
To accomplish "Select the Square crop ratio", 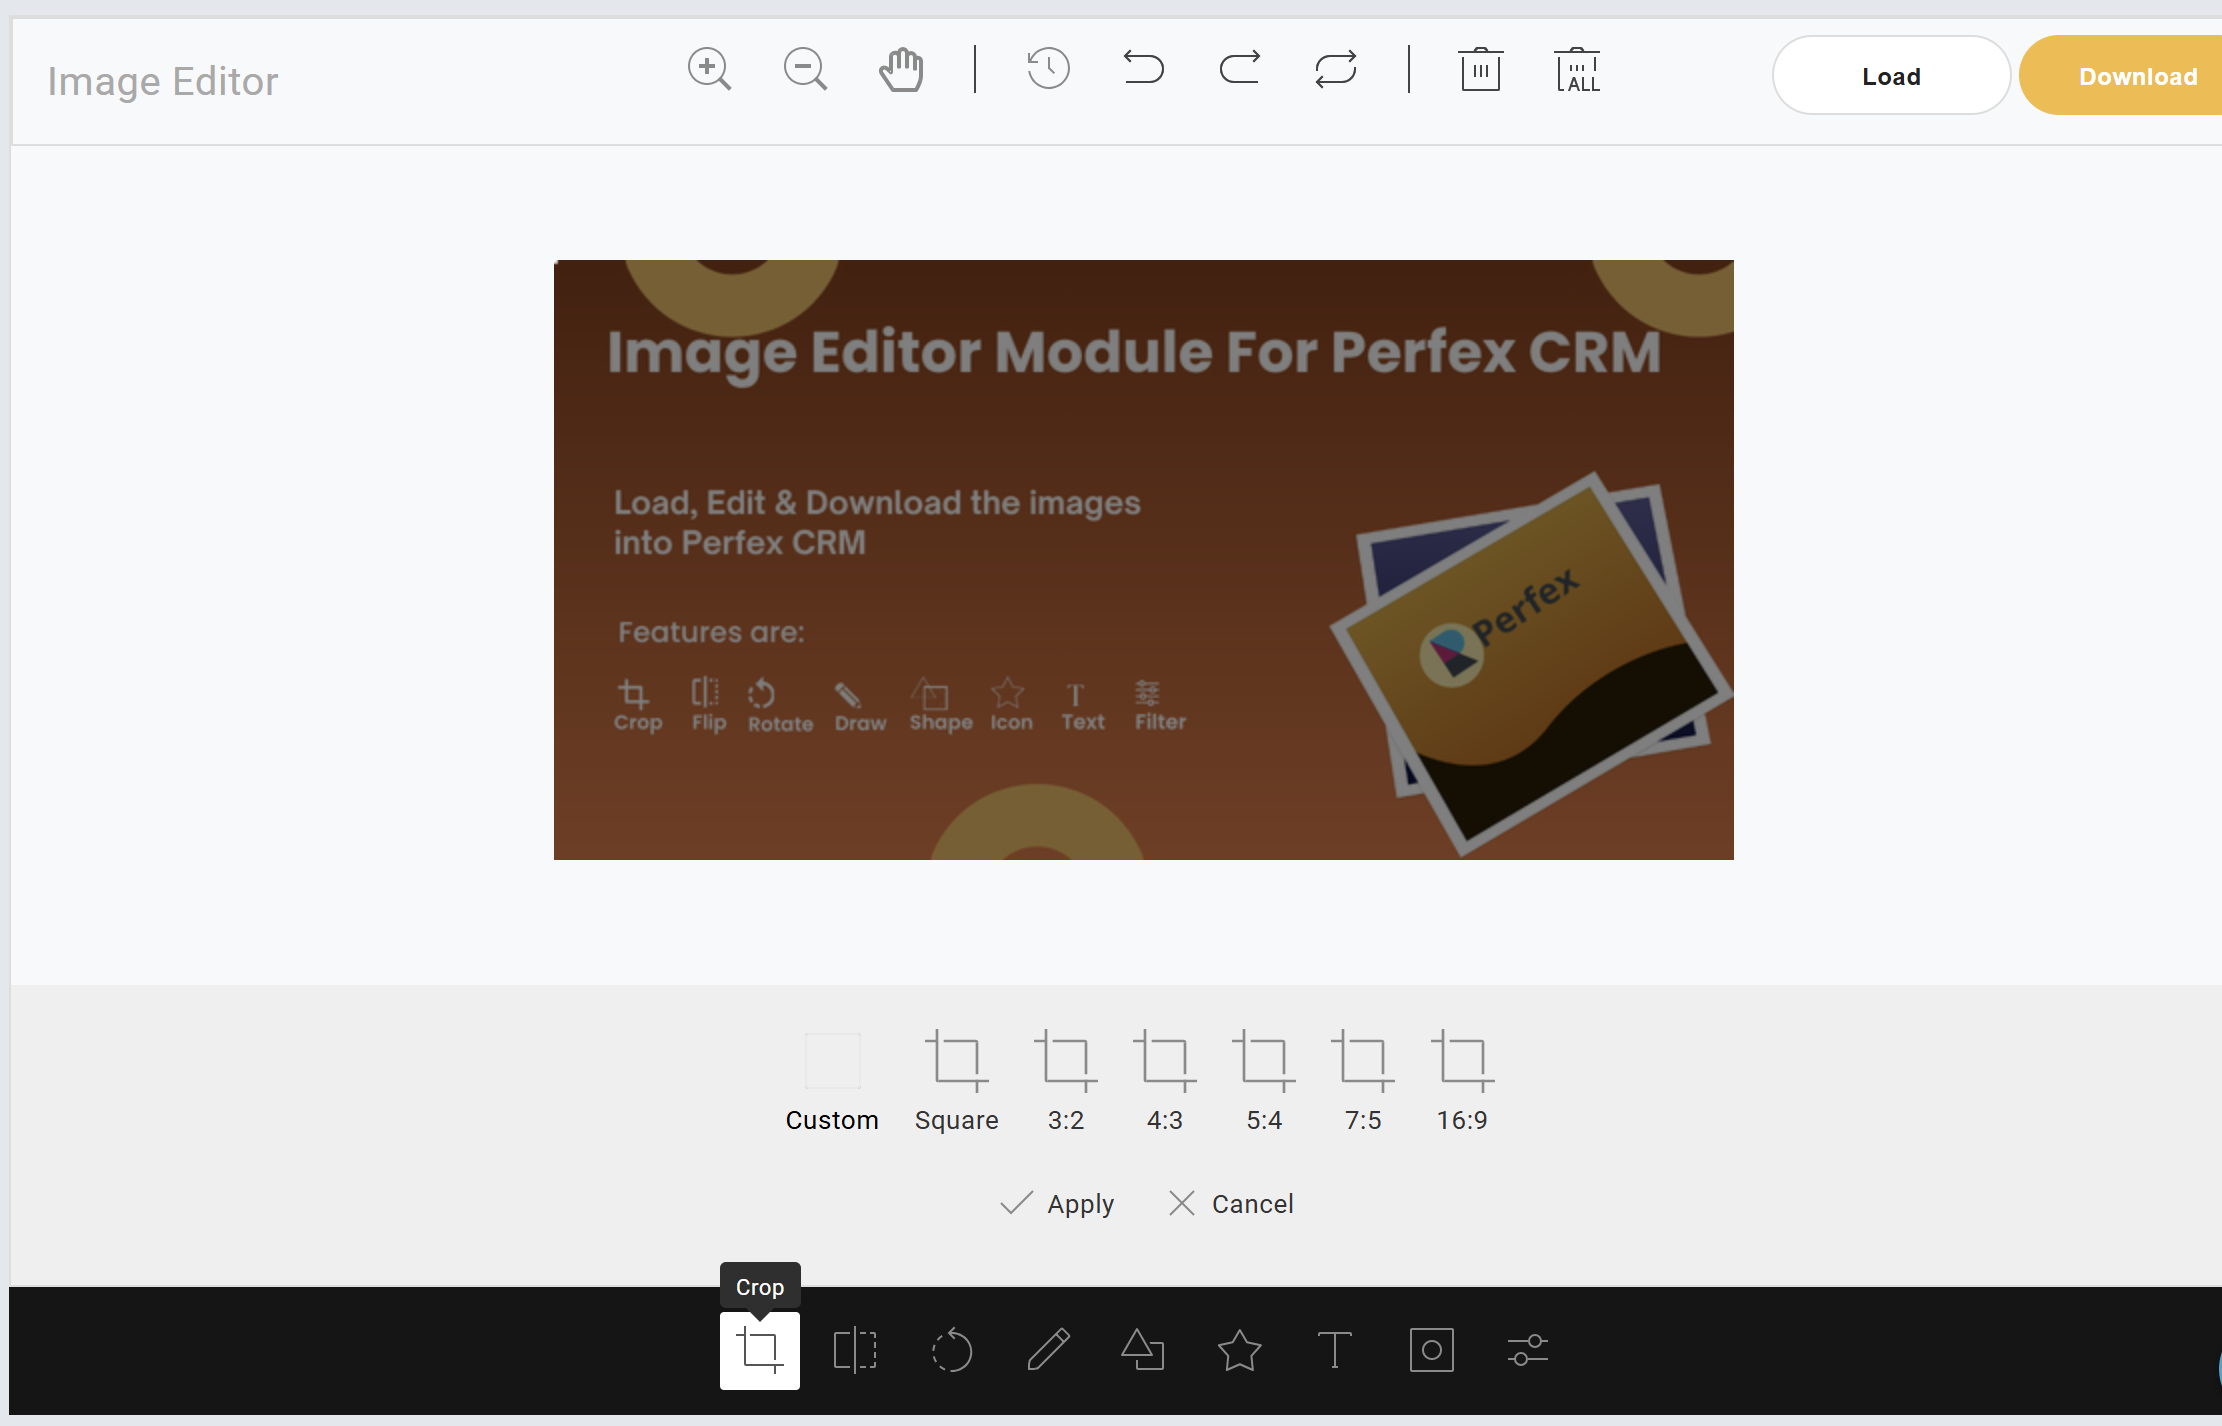I will pos(956,1080).
